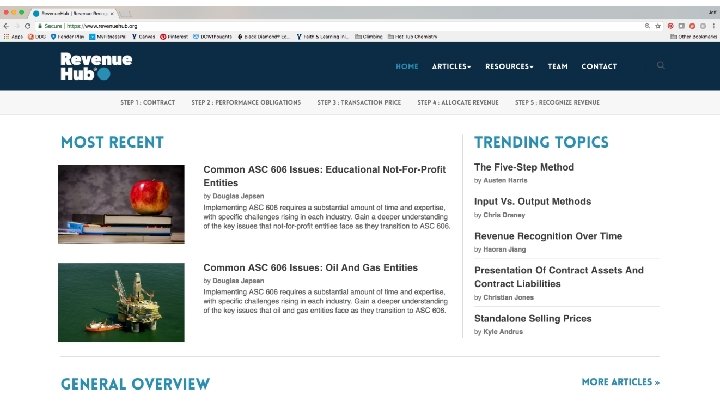Reload the page with the refresh icon

[28, 26]
